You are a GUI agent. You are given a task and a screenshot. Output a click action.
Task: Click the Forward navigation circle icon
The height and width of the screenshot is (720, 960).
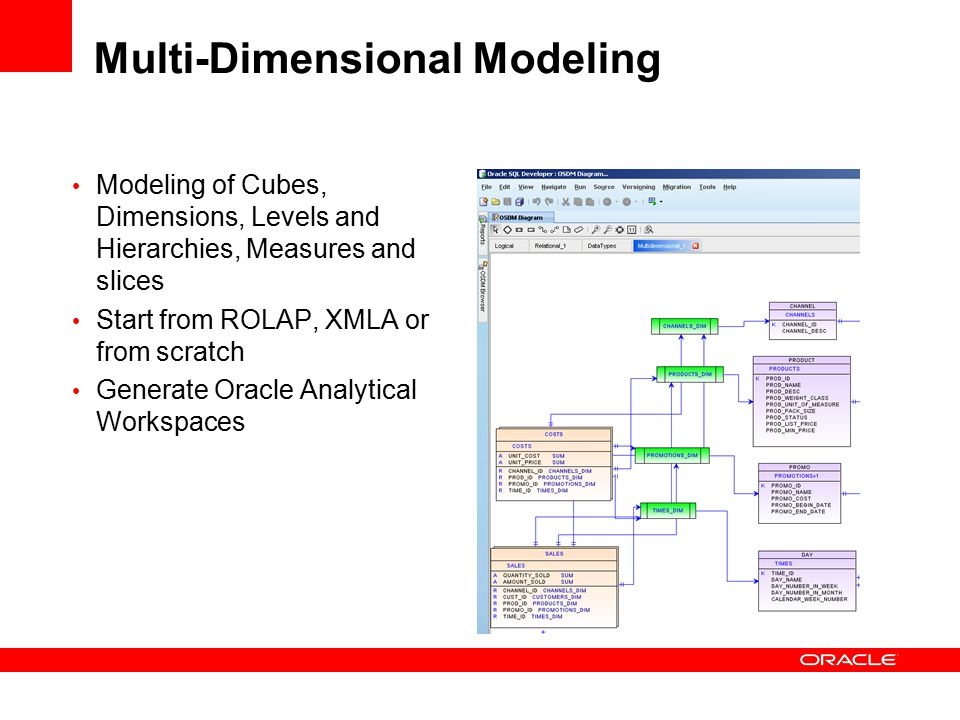626,201
